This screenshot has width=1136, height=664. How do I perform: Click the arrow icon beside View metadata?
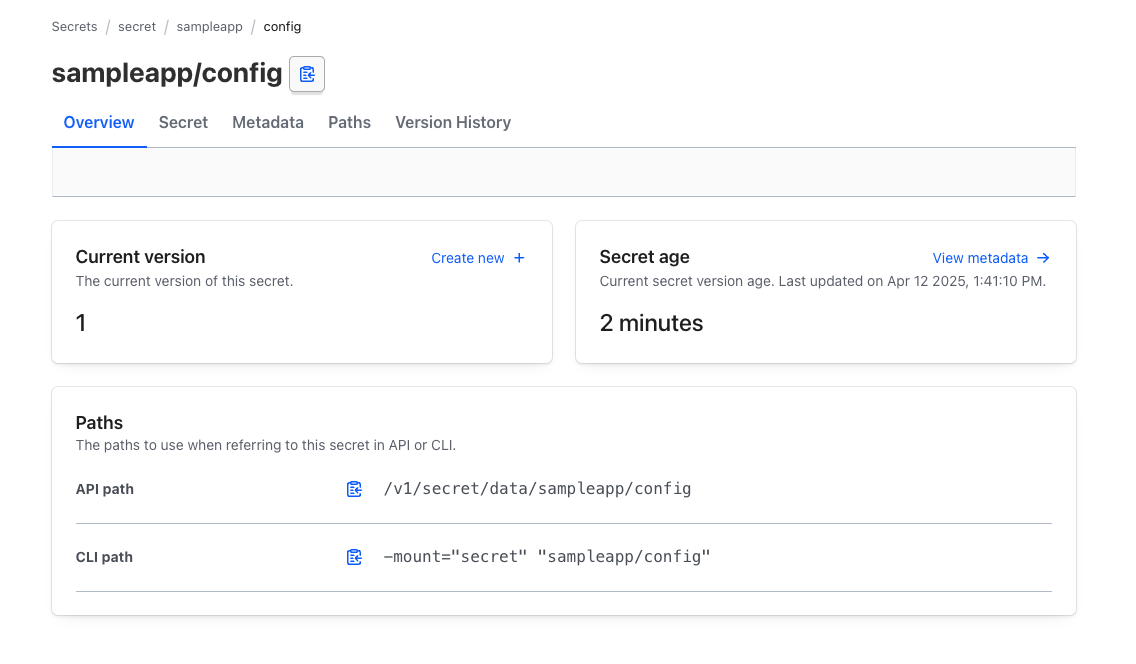coord(1043,258)
